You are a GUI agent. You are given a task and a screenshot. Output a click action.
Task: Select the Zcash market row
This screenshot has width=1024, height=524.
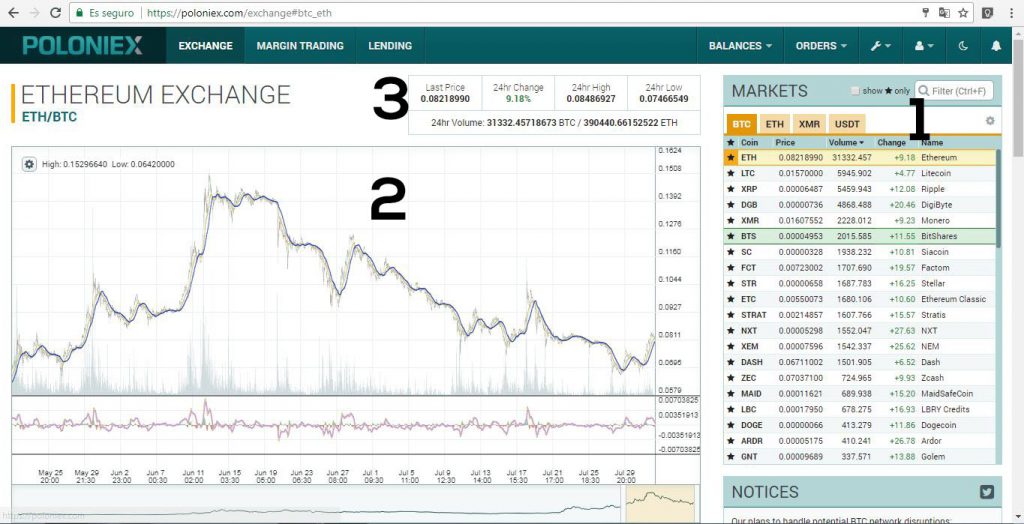click(x=861, y=378)
